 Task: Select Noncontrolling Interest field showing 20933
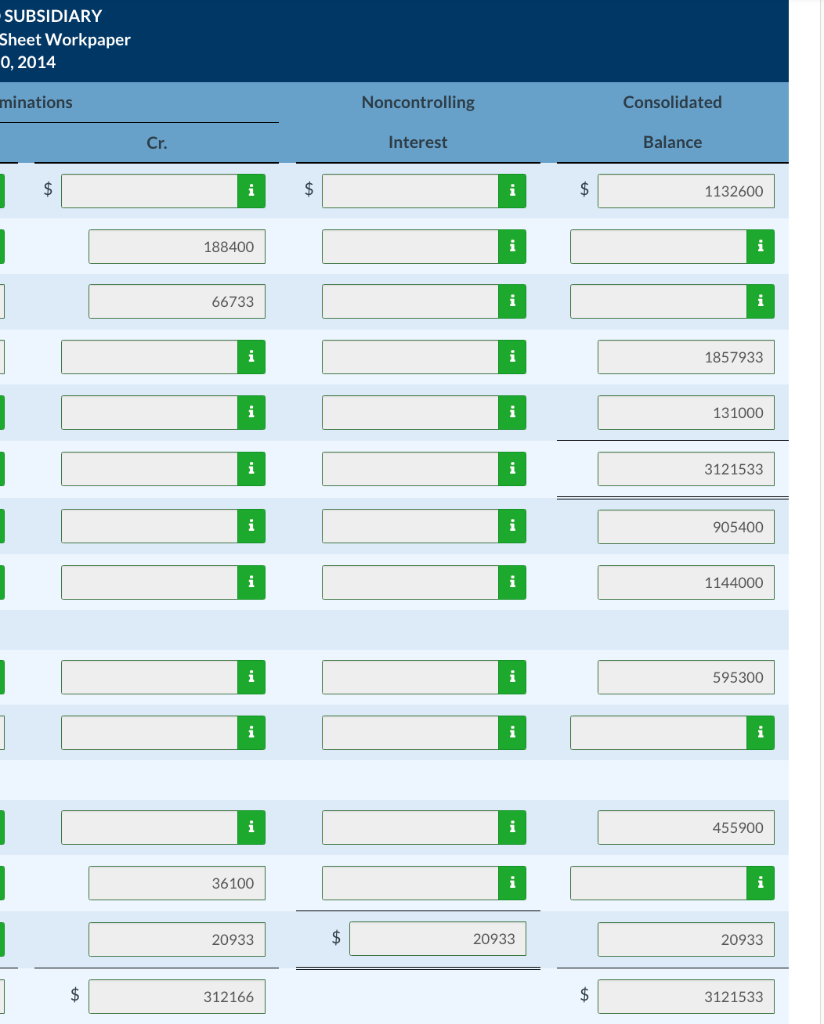[x=437, y=938]
